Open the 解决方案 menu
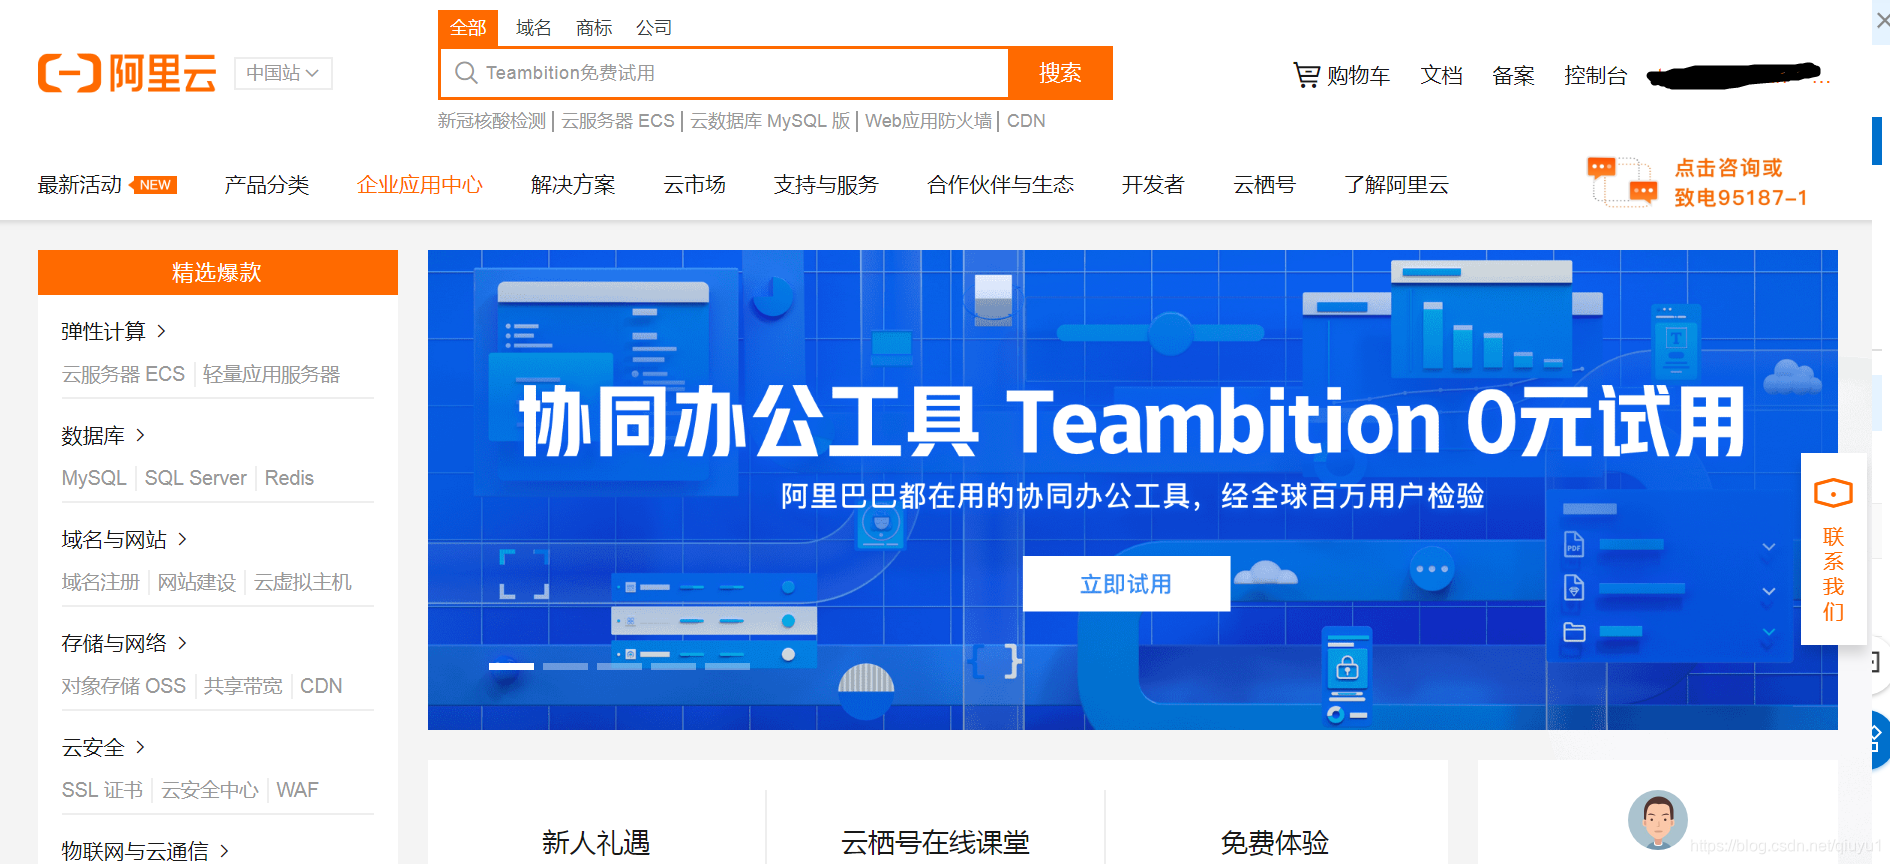1890x864 pixels. (x=573, y=185)
